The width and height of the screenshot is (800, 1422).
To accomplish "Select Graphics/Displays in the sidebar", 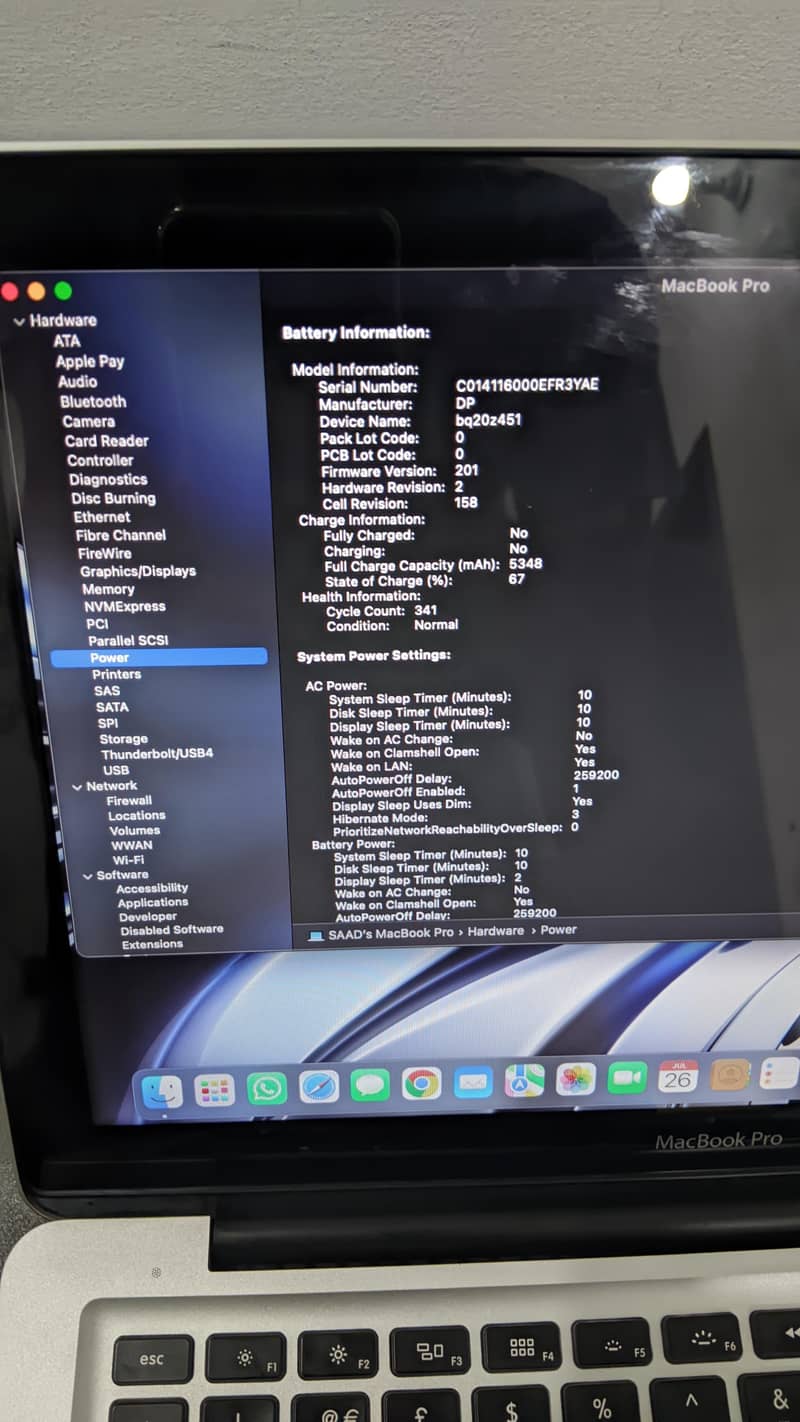I will tap(138, 571).
